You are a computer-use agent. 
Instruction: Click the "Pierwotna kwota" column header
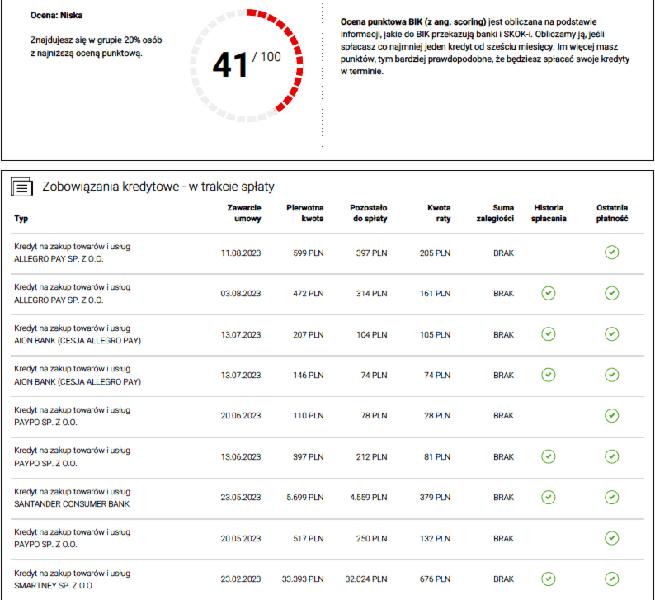tap(305, 213)
